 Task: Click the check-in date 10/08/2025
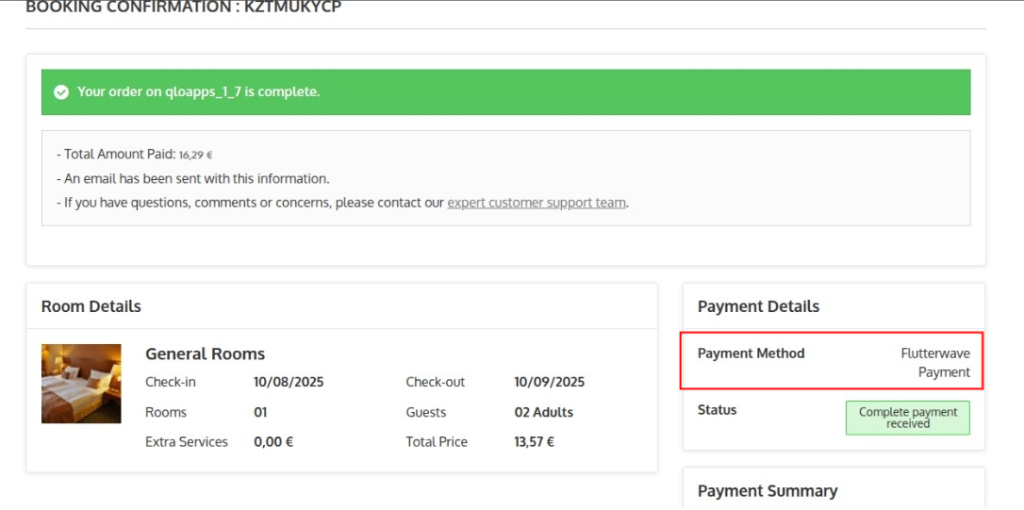(289, 382)
